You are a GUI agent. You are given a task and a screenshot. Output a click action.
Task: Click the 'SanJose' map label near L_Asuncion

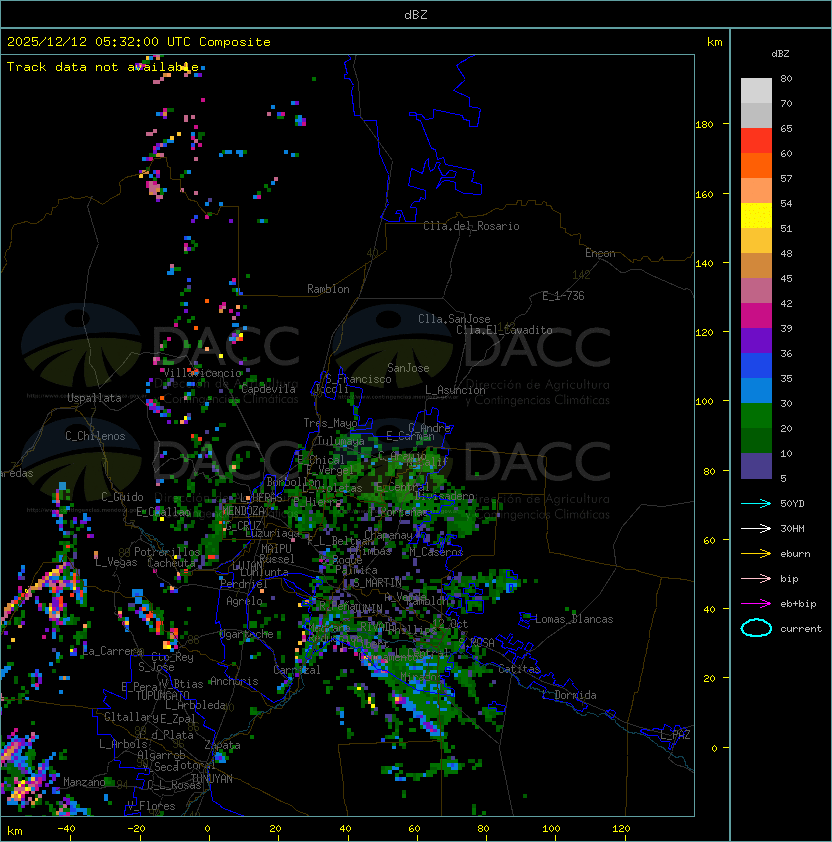[408, 368]
